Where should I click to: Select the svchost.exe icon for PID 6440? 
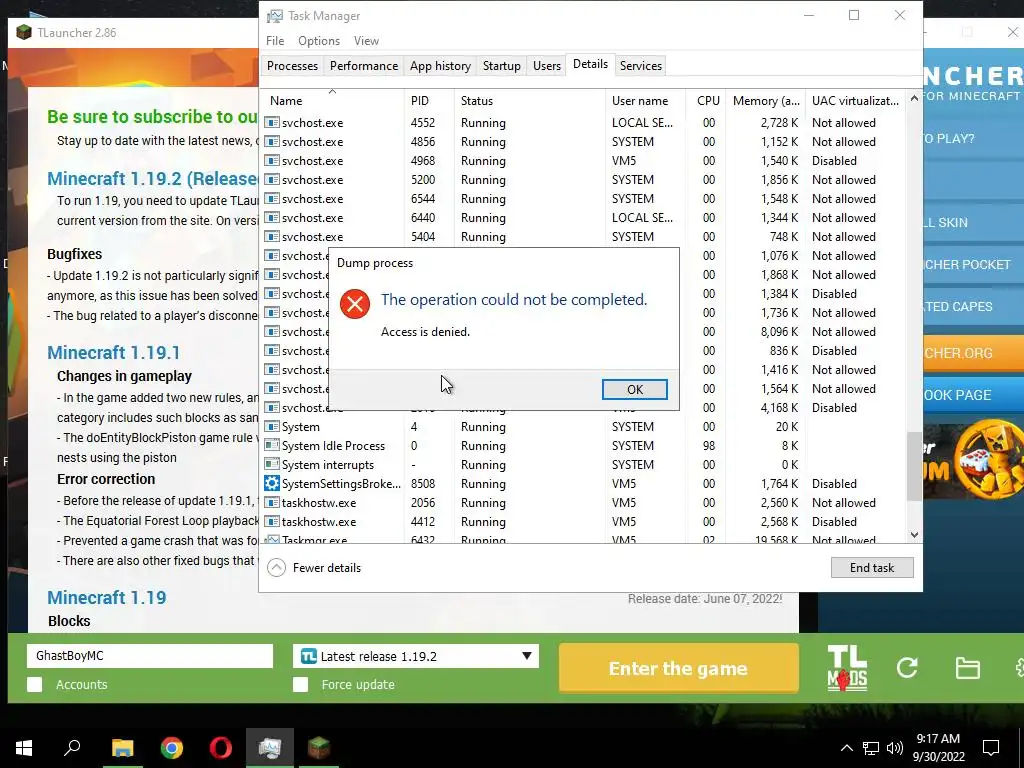(x=272, y=217)
